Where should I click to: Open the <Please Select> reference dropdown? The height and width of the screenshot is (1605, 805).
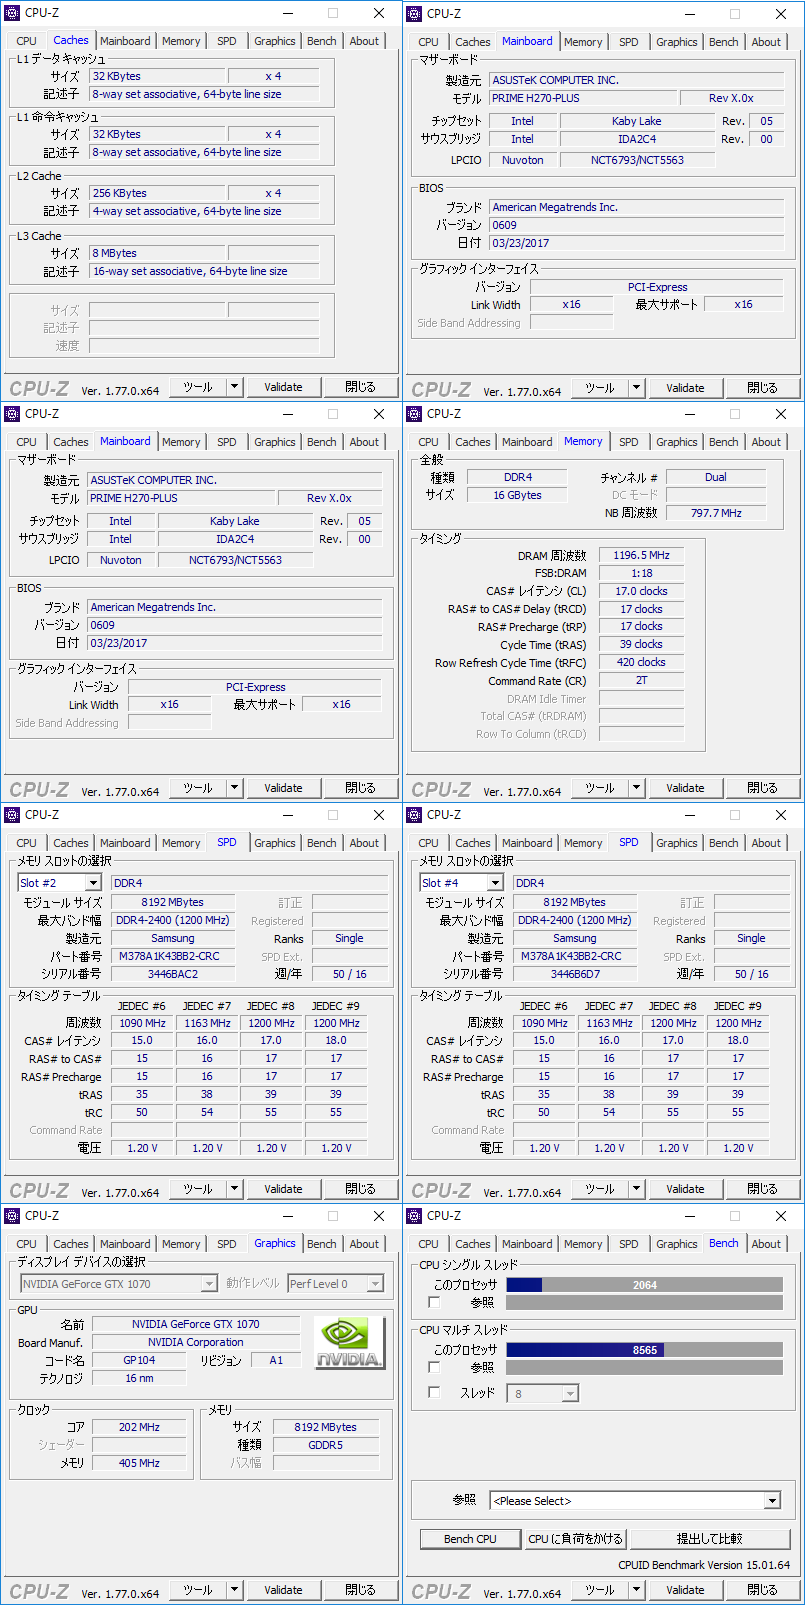click(x=771, y=1501)
